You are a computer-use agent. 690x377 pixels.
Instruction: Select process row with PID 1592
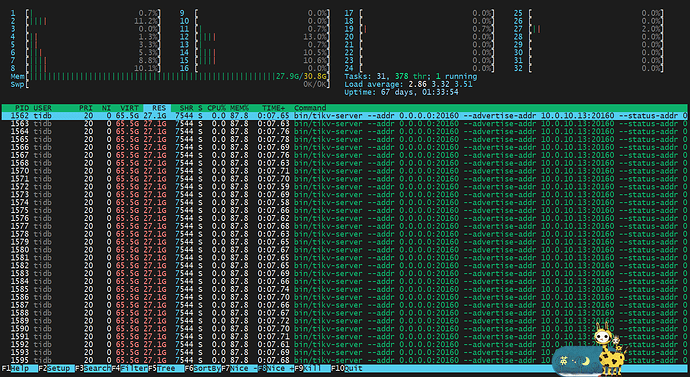click(x=345, y=344)
